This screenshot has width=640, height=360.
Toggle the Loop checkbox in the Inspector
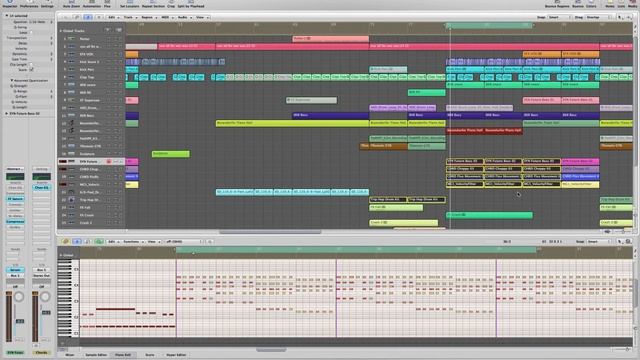pos(31,33)
